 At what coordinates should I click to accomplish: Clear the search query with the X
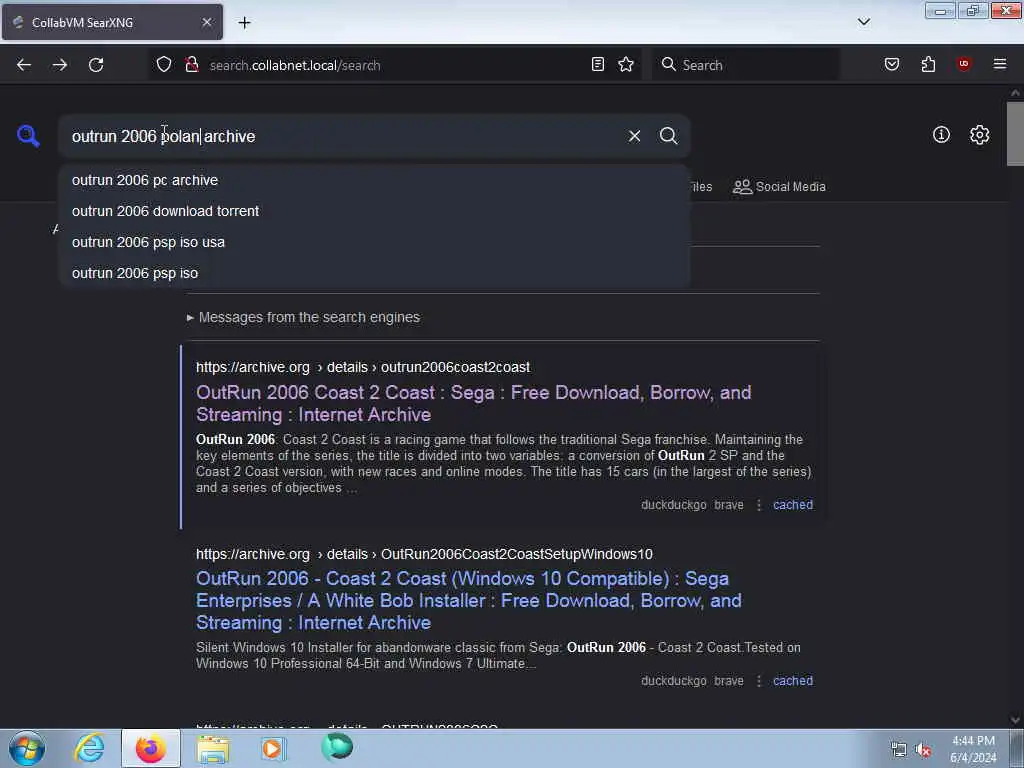coord(634,136)
